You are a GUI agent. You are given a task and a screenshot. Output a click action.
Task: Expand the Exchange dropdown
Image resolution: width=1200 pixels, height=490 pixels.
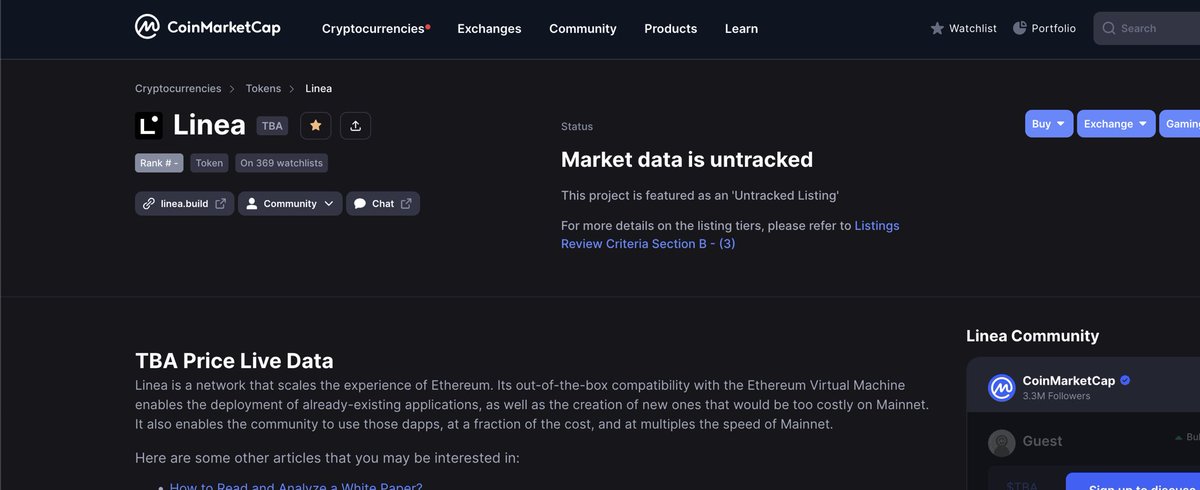point(1116,124)
